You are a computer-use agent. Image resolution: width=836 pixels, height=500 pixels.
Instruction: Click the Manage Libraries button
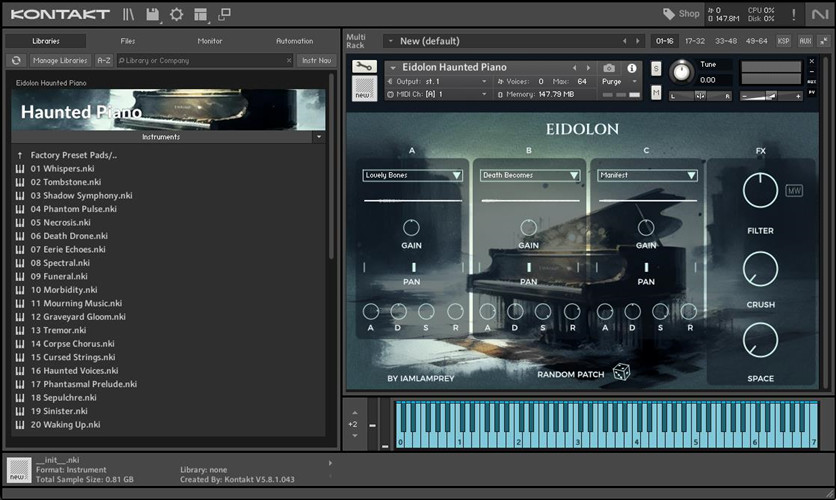[x=60, y=61]
